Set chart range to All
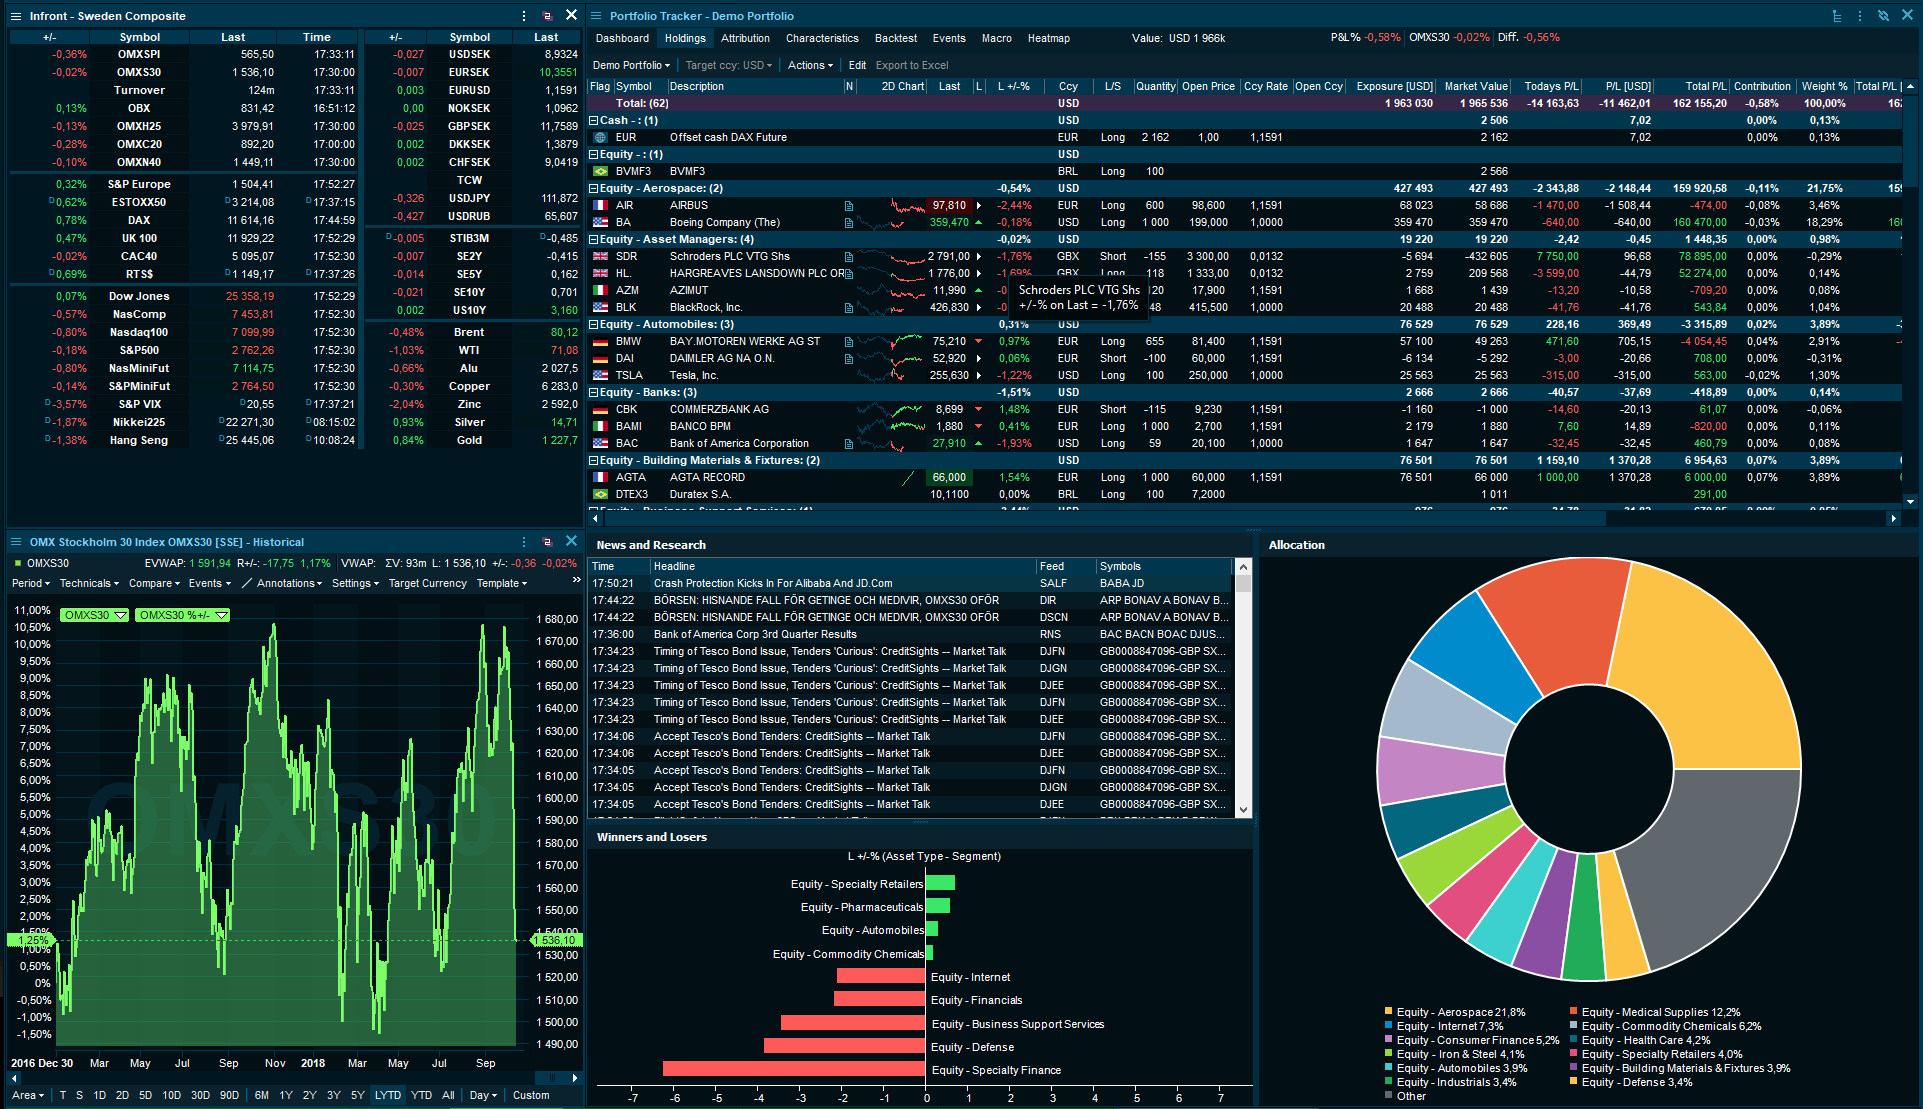 pyautogui.click(x=448, y=1095)
